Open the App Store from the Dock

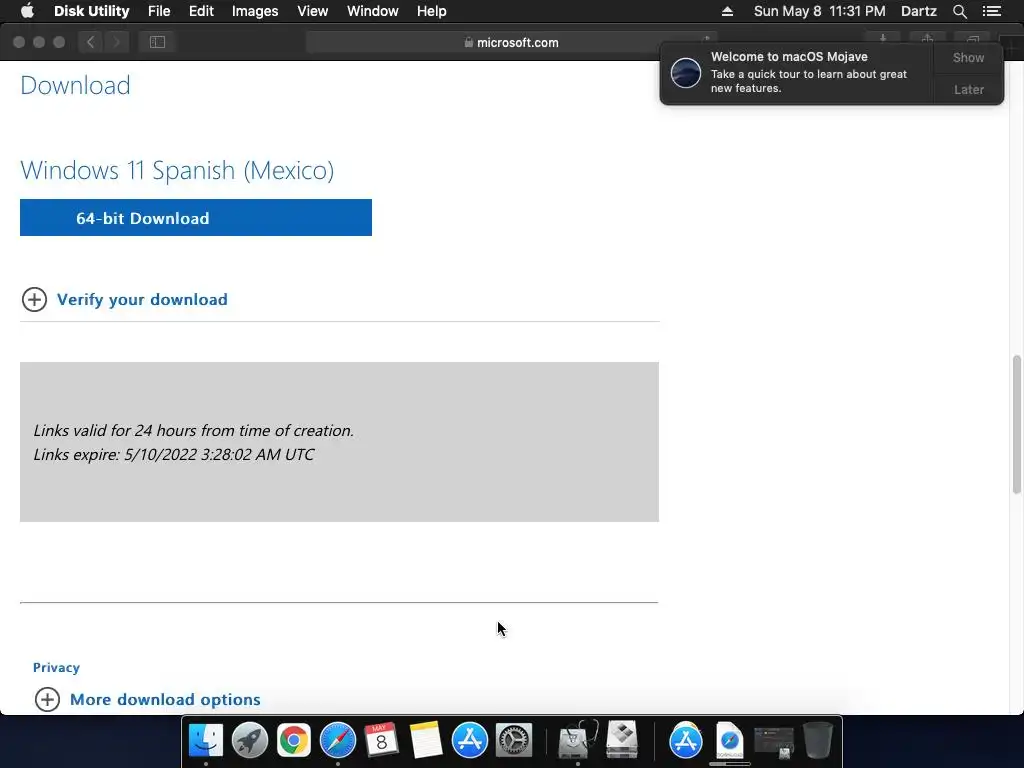point(470,741)
